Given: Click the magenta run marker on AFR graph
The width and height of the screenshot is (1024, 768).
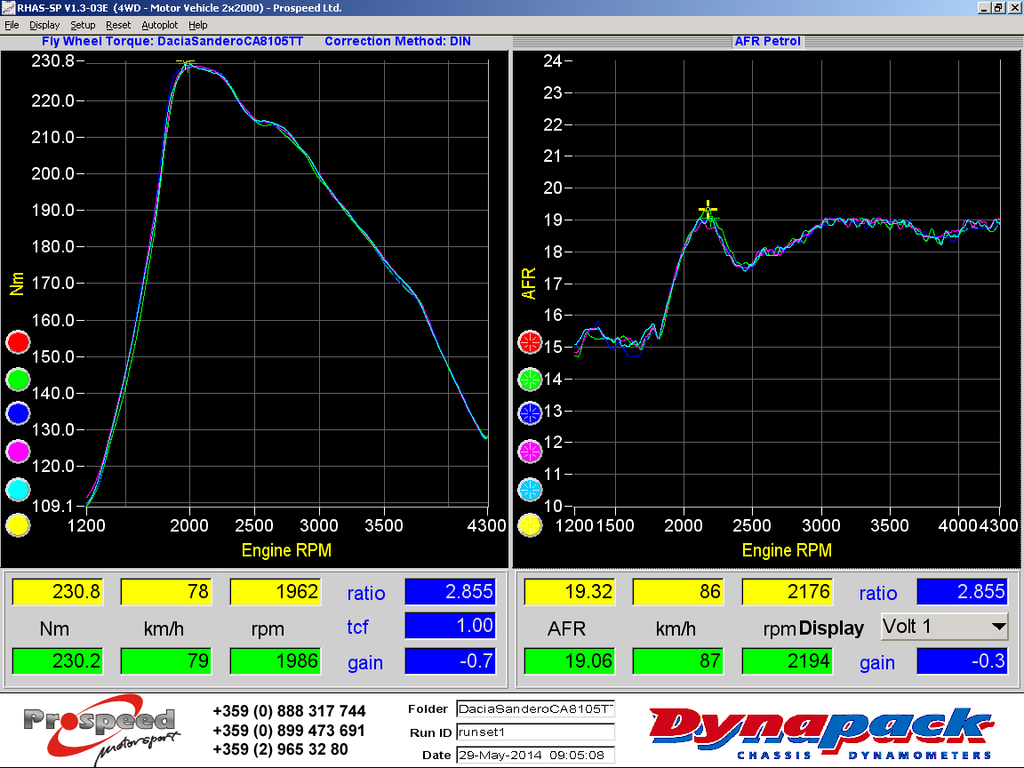Looking at the screenshot, I should click(x=530, y=452).
